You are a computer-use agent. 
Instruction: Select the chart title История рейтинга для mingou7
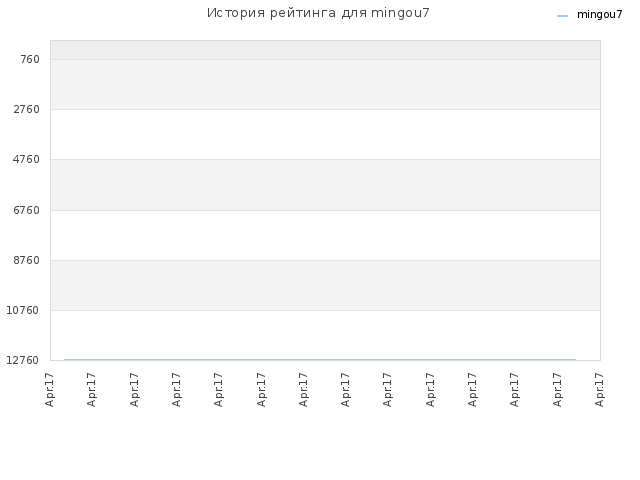click(x=318, y=13)
